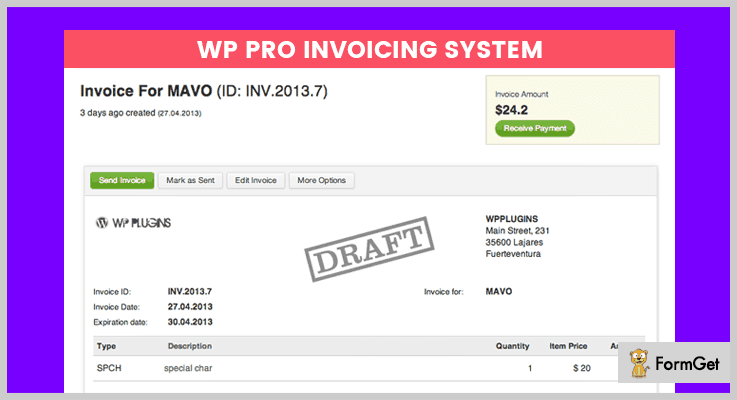The height and width of the screenshot is (400, 737).
Task: Click the FormGet mascot icon
Action: tap(639, 363)
